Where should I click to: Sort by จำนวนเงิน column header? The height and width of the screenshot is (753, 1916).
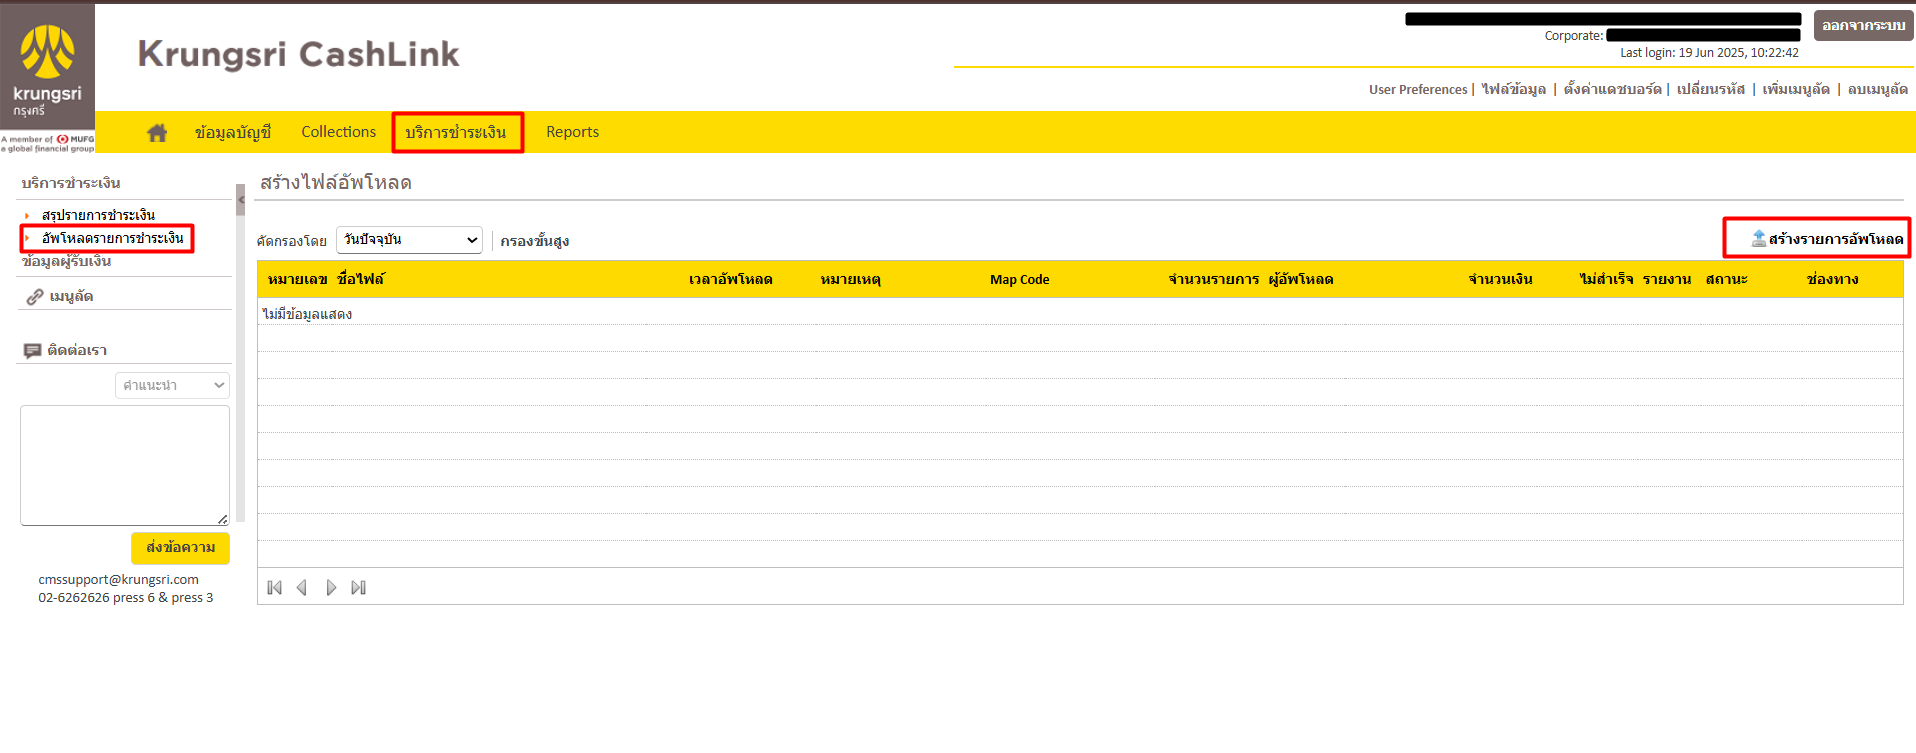[1500, 279]
